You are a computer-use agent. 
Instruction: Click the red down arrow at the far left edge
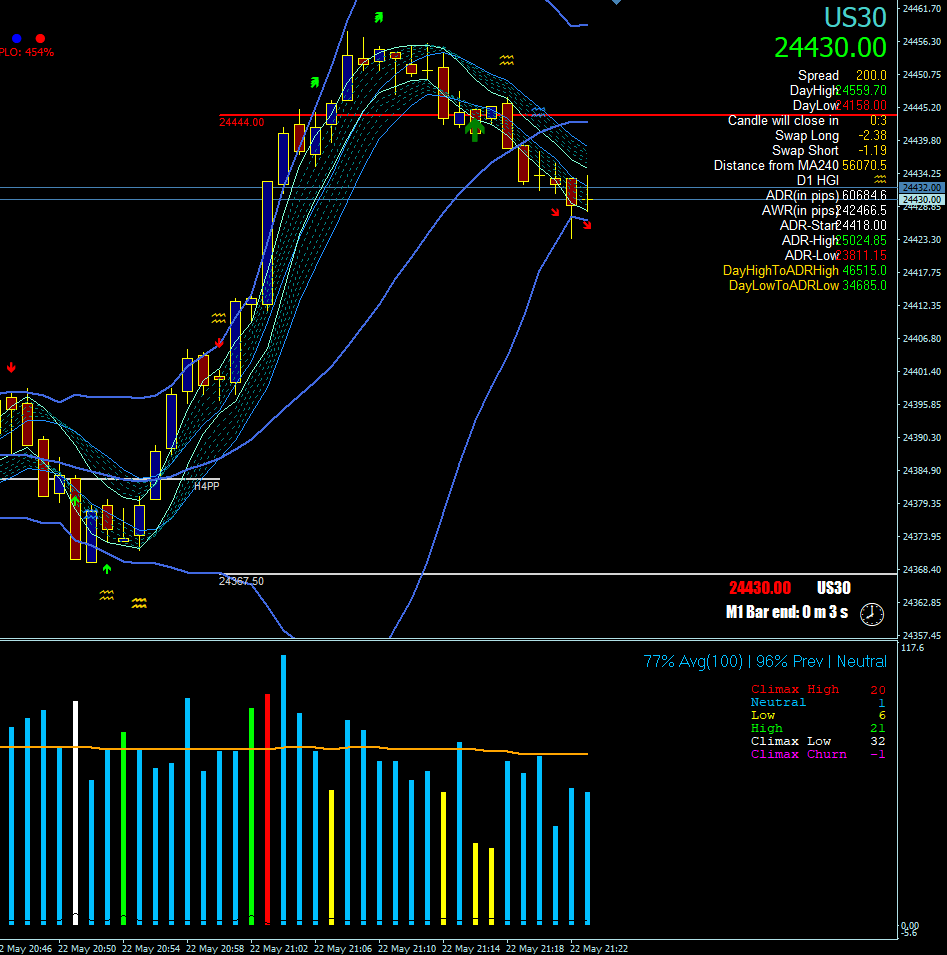tap(11, 367)
